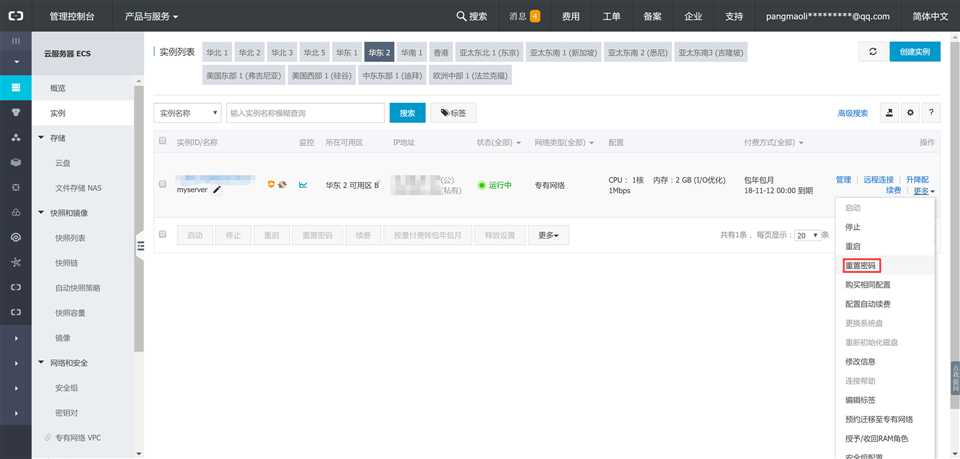
Task: Open 快照列表 in the sidebar
Action: point(70,238)
